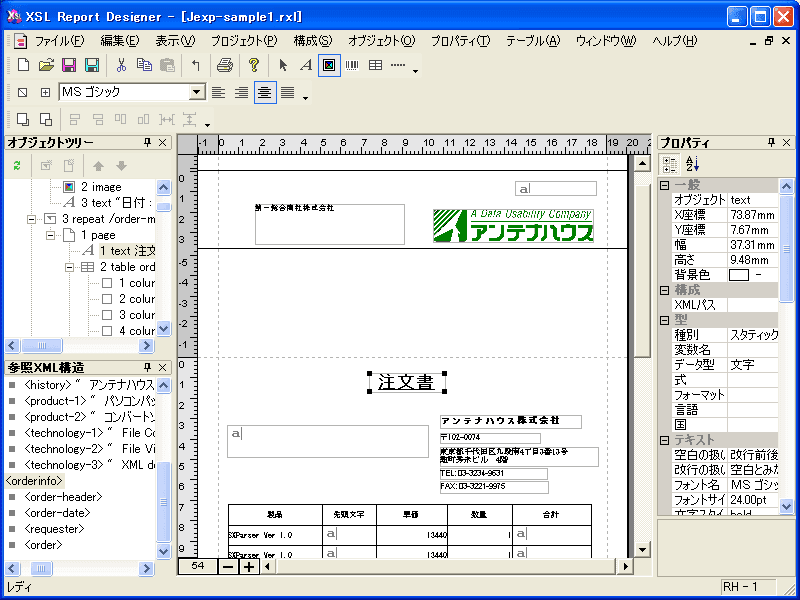The height and width of the screenshot is (600, 800).
Task: Click the X座標 value 73.87mm
Action: (x=753, y=215)
